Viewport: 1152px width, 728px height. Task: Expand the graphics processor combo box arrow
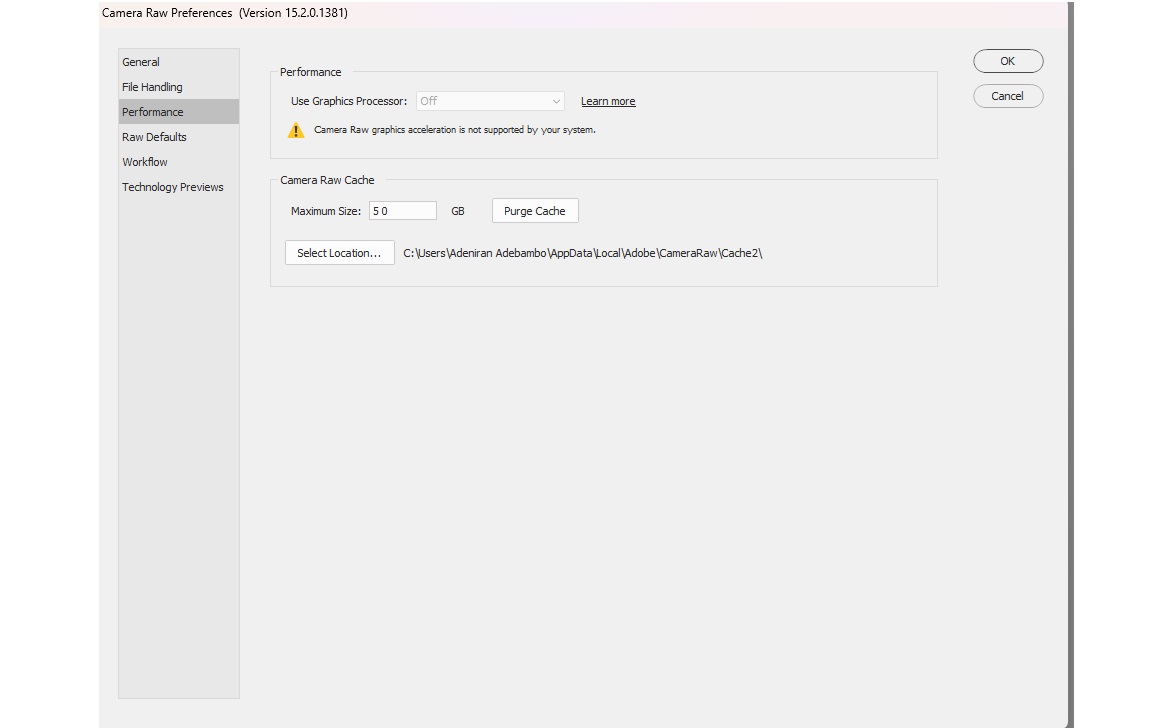click(x=557, y=100)
